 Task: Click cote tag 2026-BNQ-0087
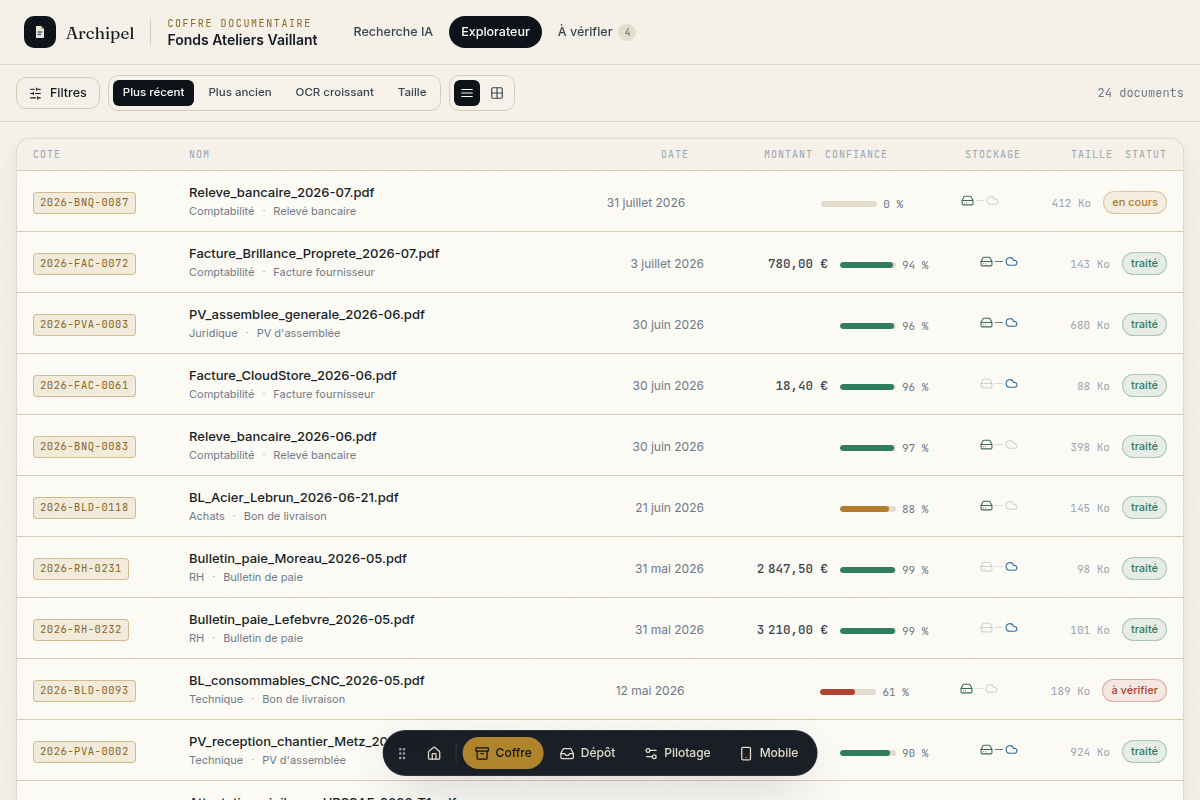[84, 203]
